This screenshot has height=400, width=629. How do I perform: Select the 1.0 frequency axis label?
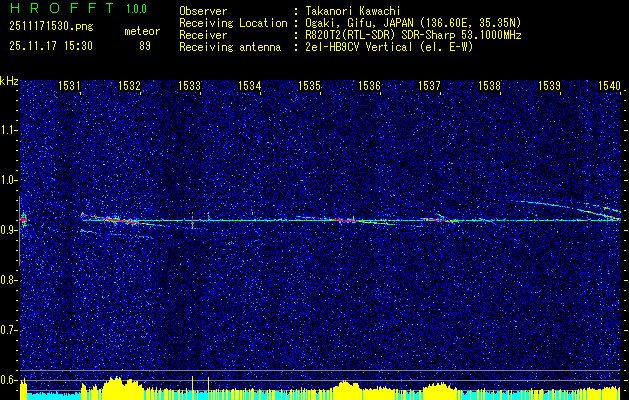click(x=9, y=180)
